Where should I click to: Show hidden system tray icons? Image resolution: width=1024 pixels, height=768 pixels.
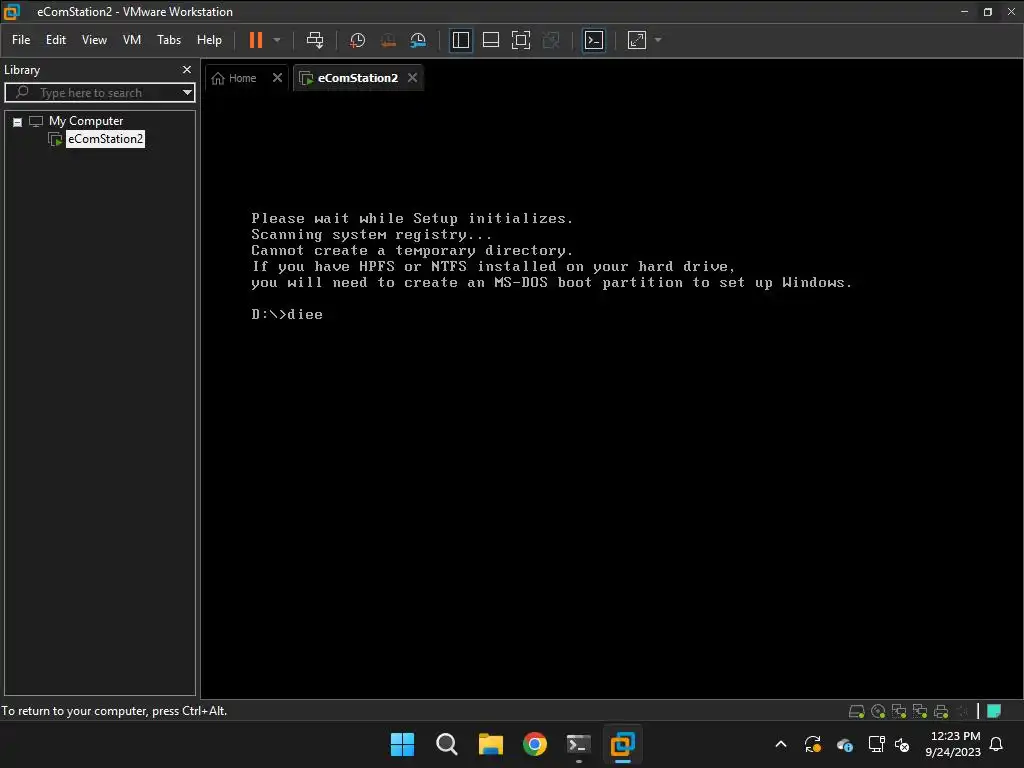(x=780, y=744)
